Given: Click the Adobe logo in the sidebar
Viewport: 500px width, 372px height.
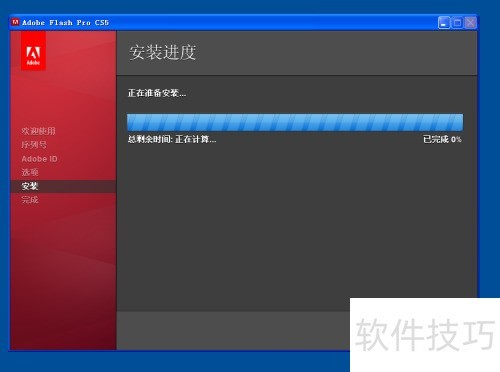Looking at the screenshot, I should 33,51.
